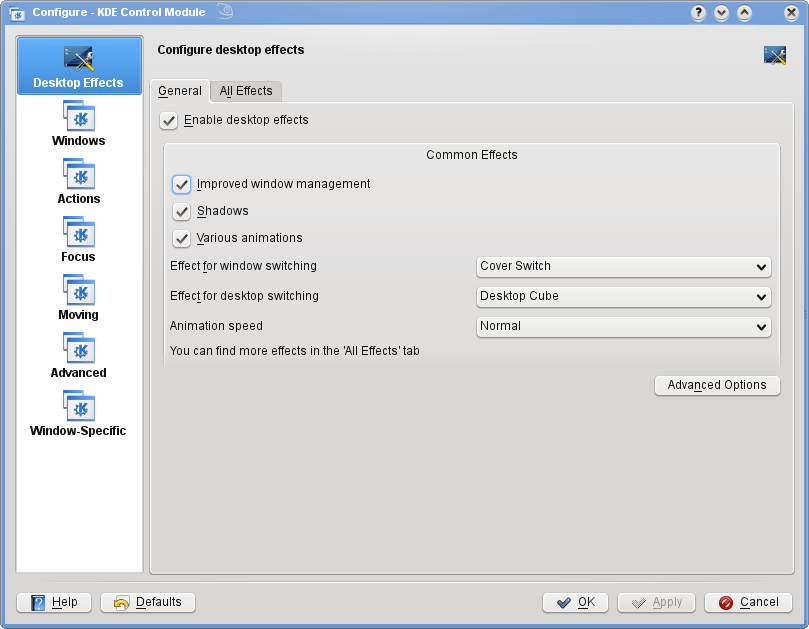Toggle the Shadows checkbox

click(x=181, y=212)
